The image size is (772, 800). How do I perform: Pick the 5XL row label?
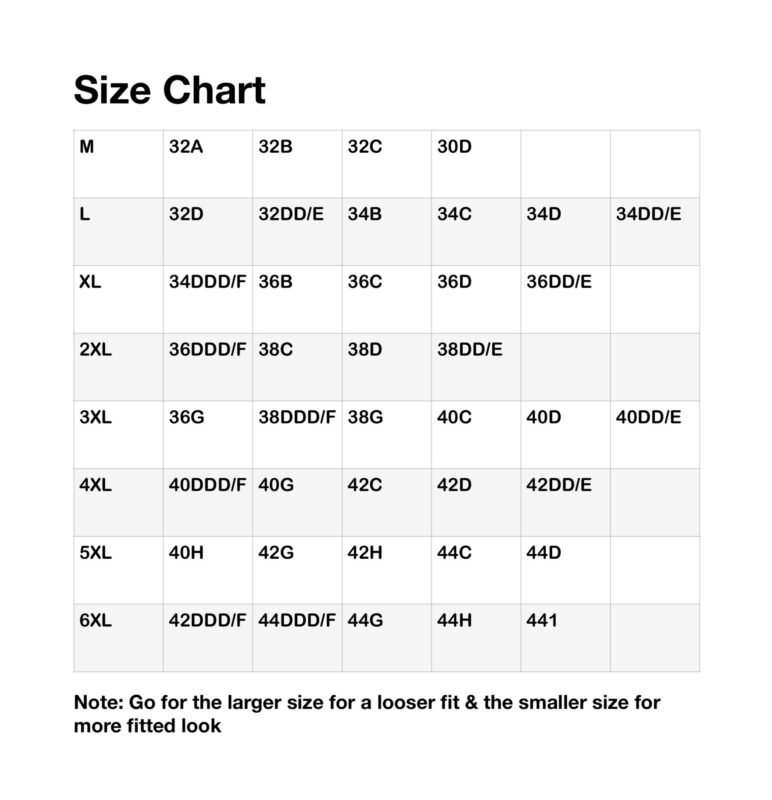tap(95, 552)
